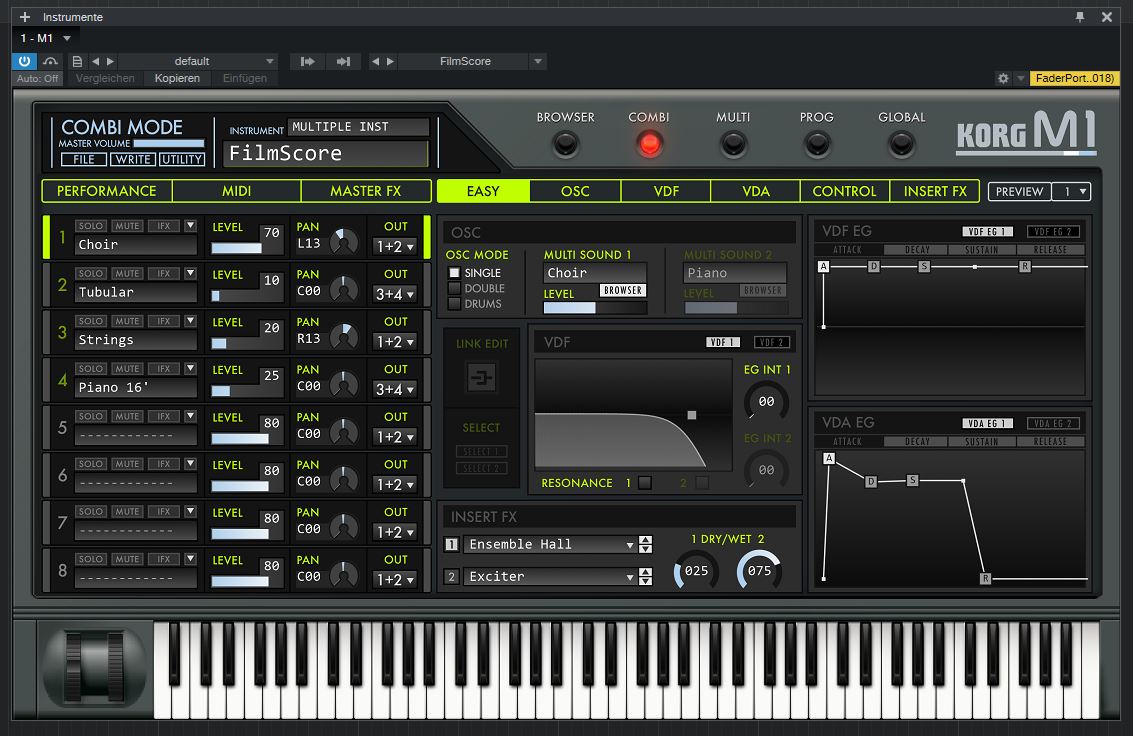Image resolution: width=1133 pixels, height=736 pixels.
Task: Switch to the PERFORMANCE tab
Action: tap(107, 191)
